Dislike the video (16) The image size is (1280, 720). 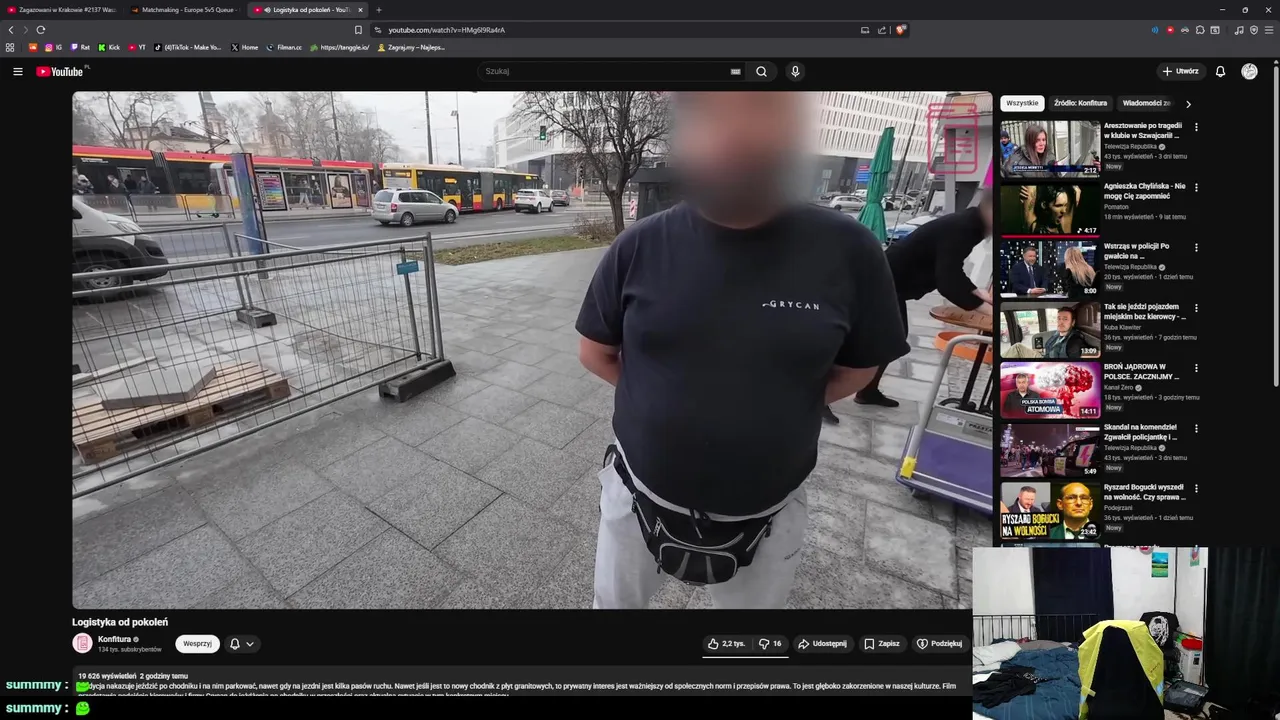pyautogui.click(x=770, y=644)
